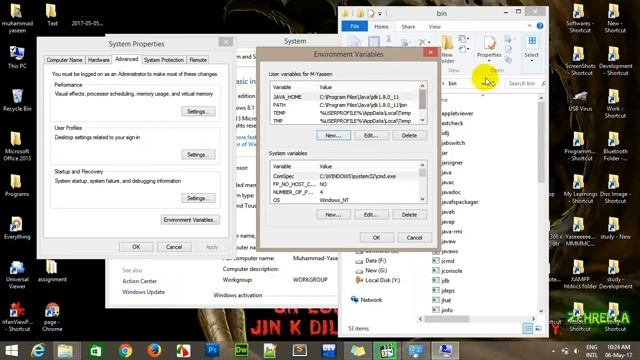This screenshot has height=360, width=640.
Task: Open Startup and Recovery Settings button
Action: [x=198, y=198]
